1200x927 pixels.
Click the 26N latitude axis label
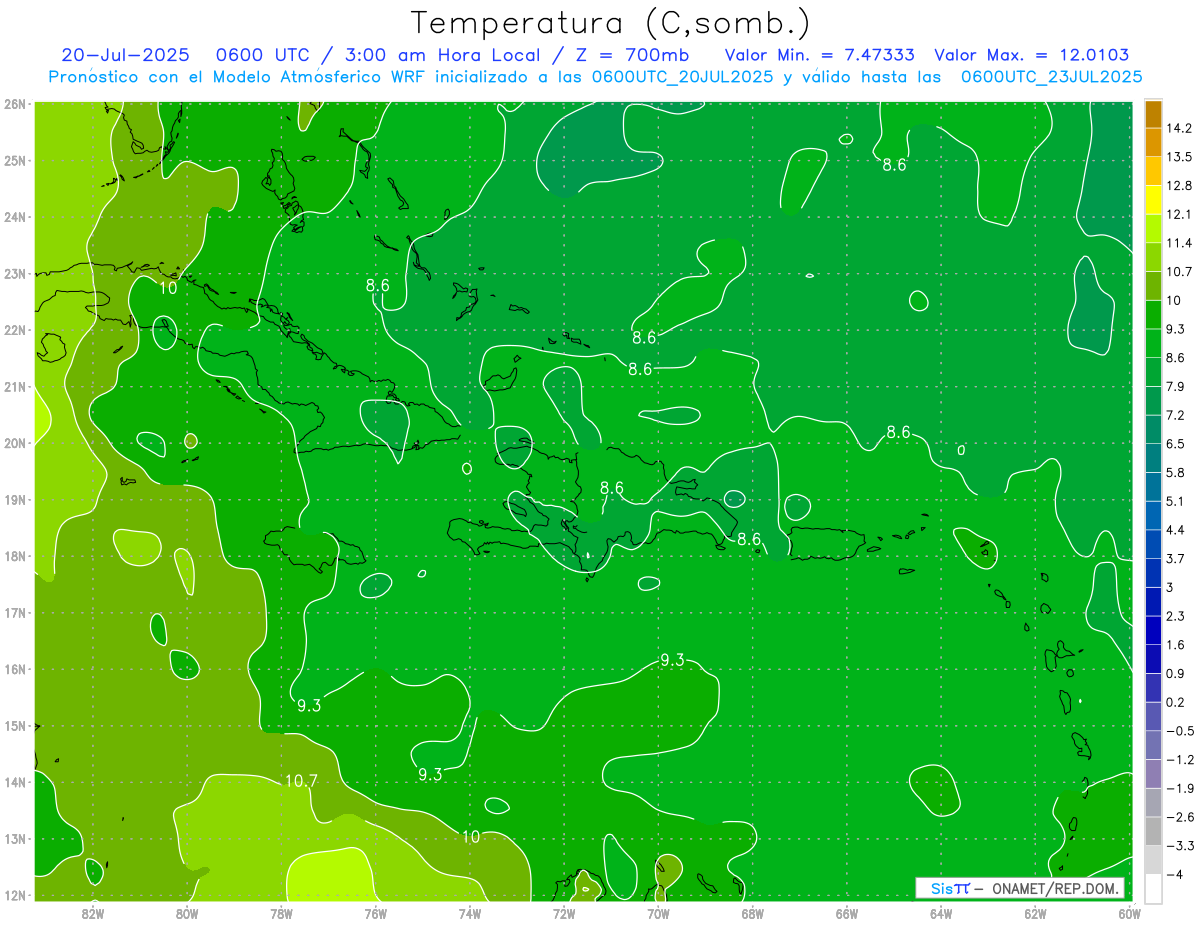15,103
